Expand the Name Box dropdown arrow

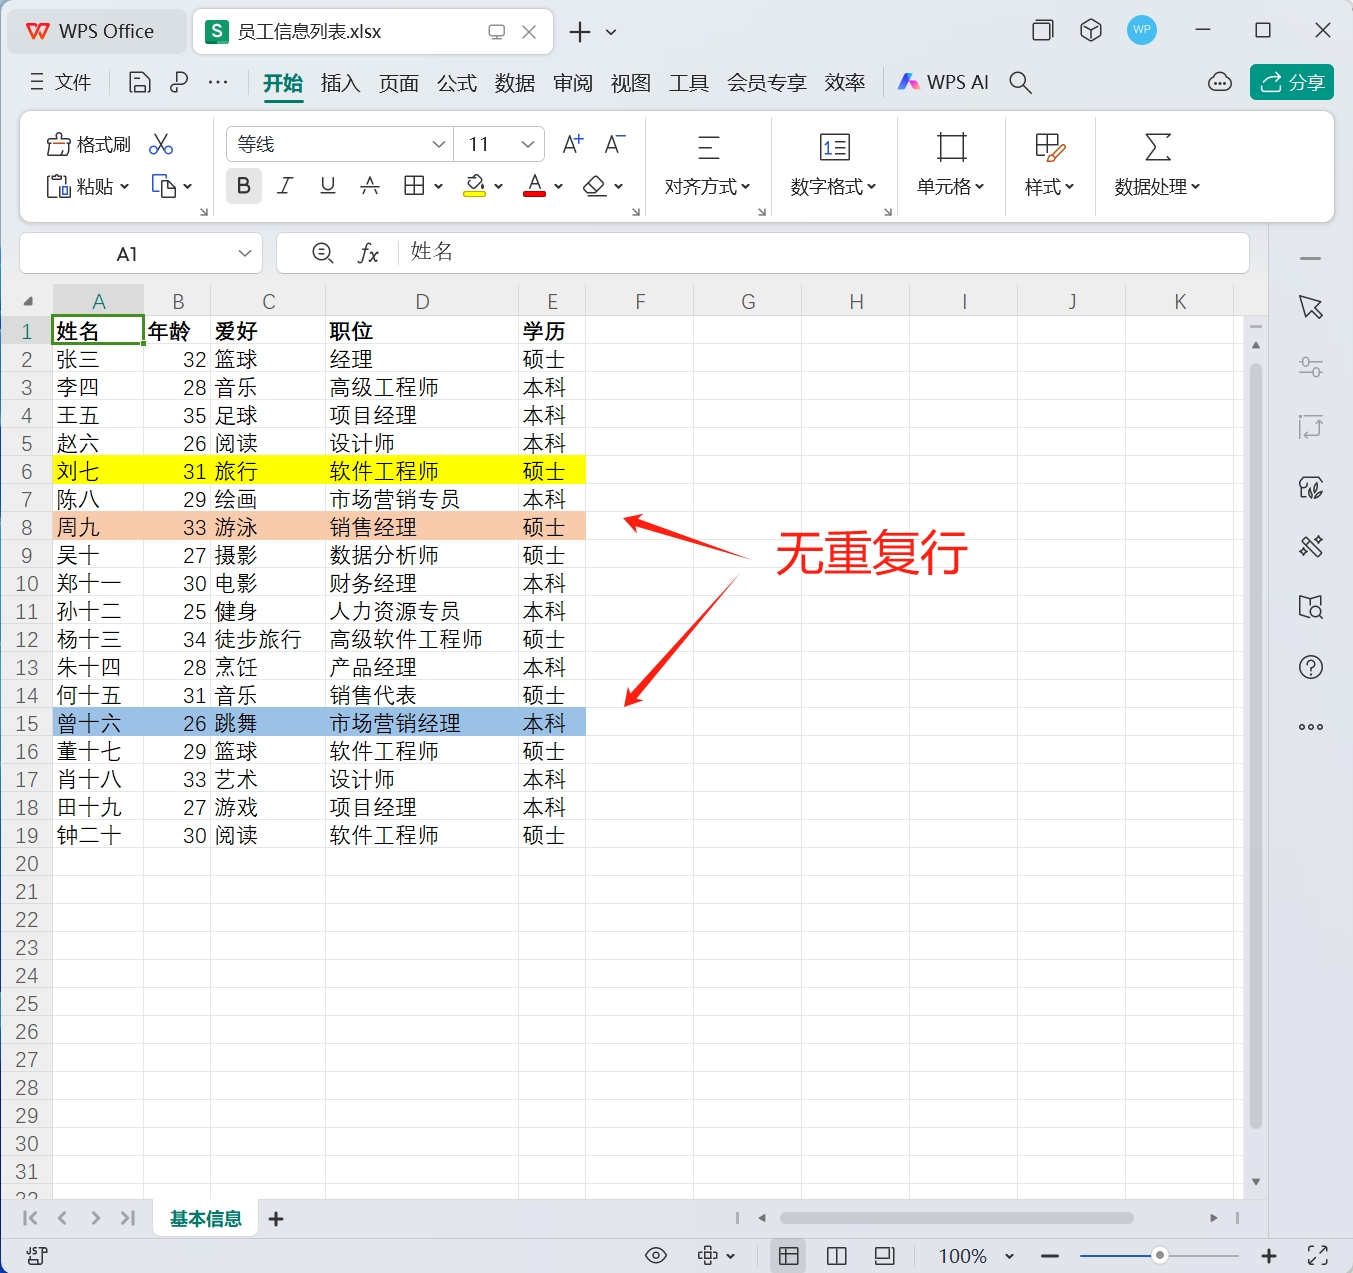click(245, 254)
